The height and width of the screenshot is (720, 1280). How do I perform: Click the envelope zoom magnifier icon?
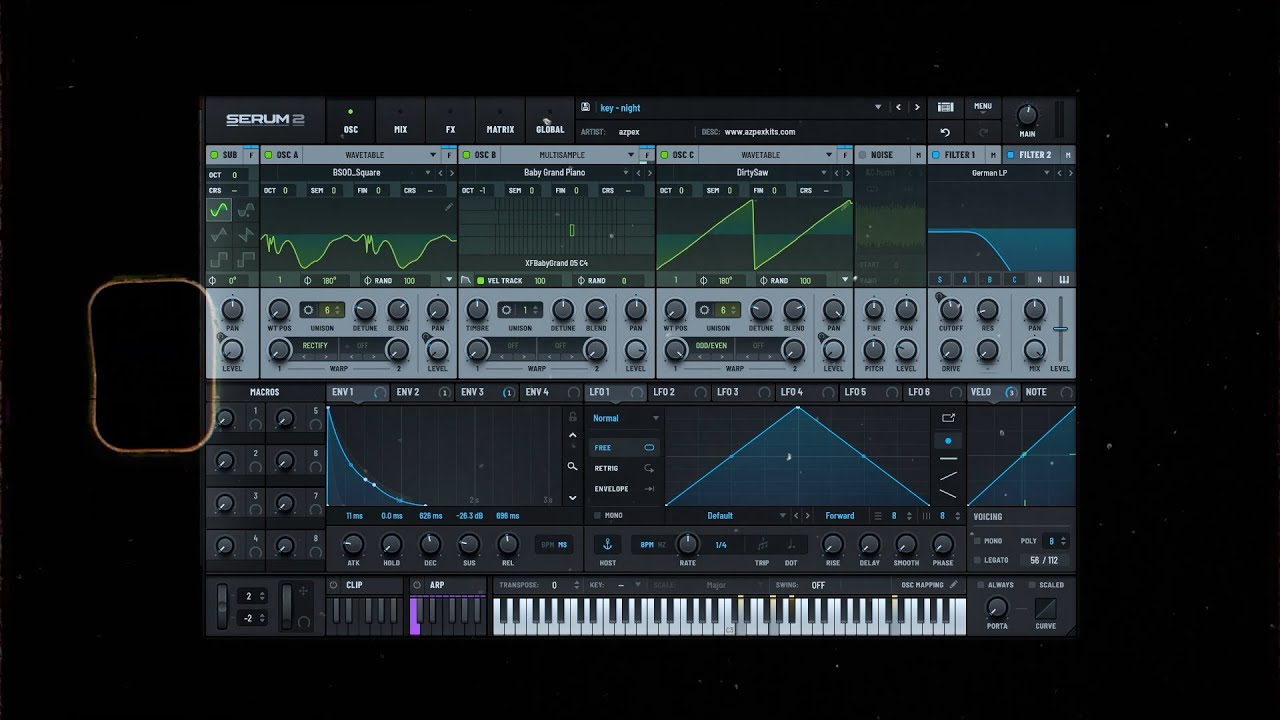click(572, 466)
